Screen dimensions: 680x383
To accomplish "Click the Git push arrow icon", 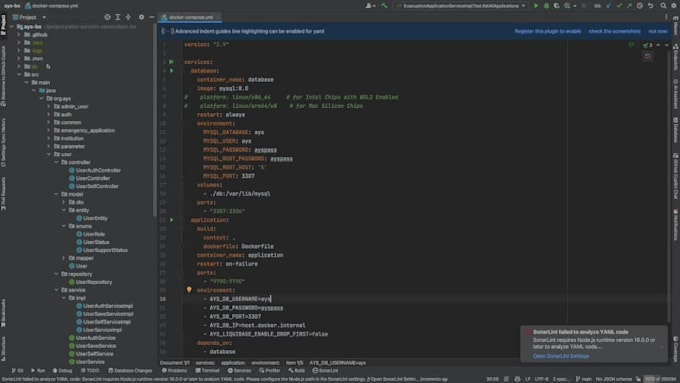I will click(629, 6).
